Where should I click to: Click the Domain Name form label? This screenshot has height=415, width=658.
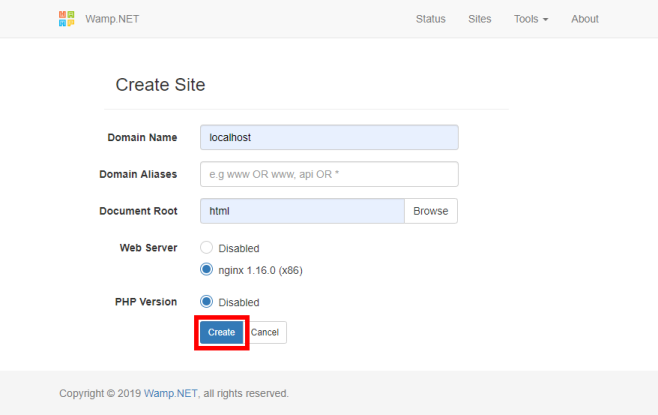coord(142,137)
